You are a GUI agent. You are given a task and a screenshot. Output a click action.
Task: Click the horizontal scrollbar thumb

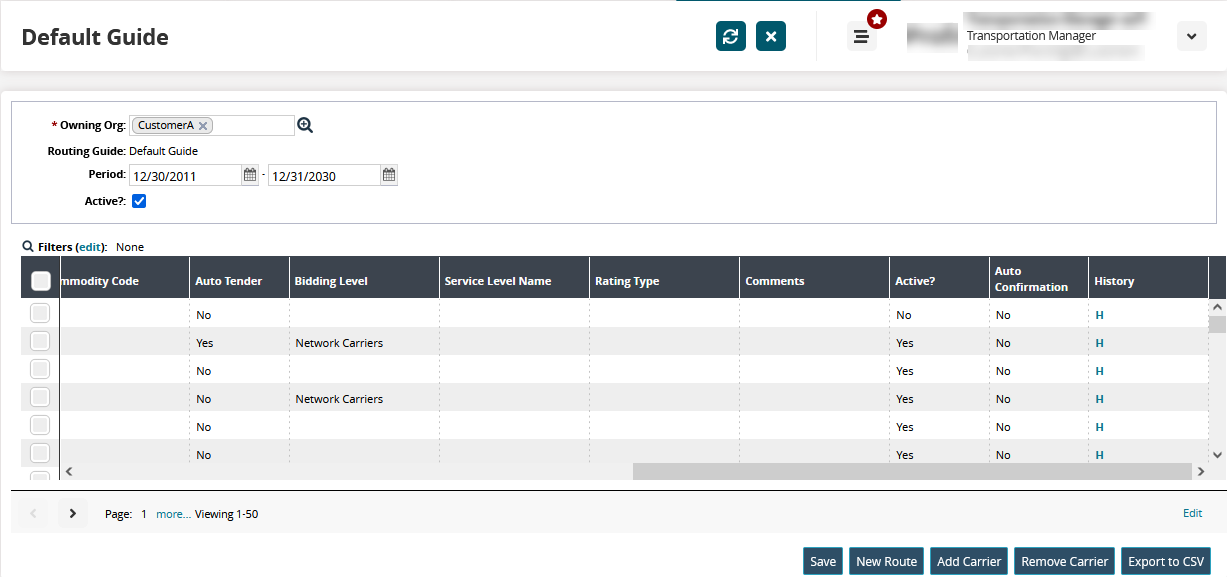pos(912,471)
